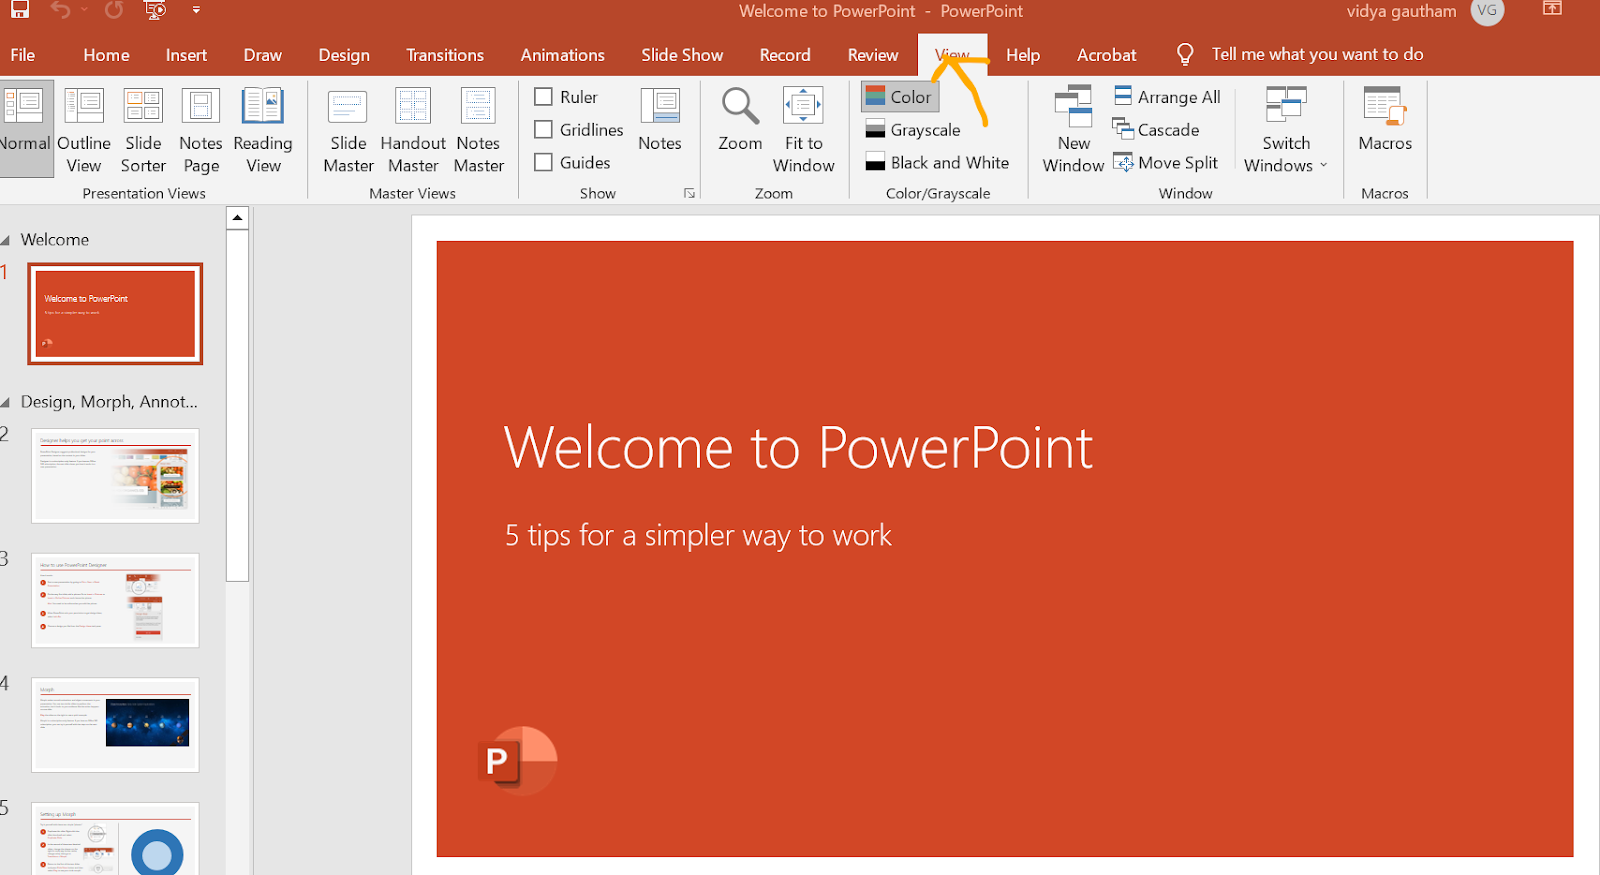Switch to Grayscale view mode

click(x=913, y=130)
